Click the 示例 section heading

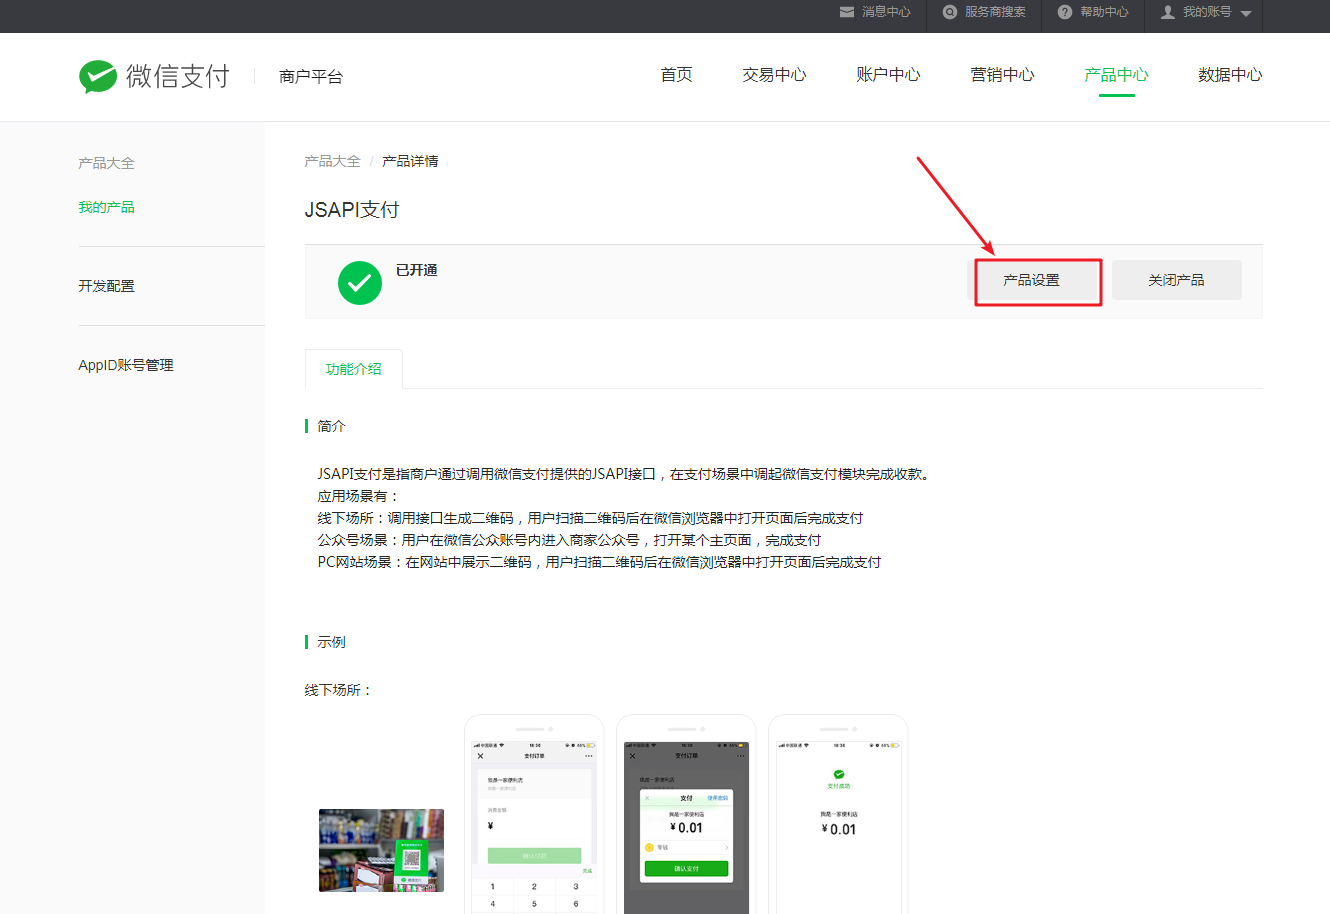(331, 642)
